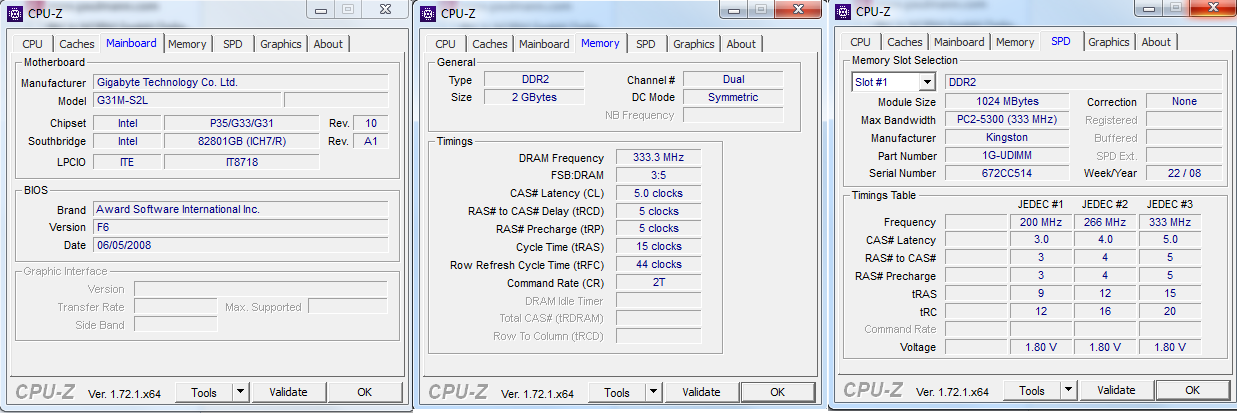Image resolution: width=1237 pixels, height=413 pixels.
Task: Click the CPU-Z app icon in the Mainboard window title bar
Action: coord(15,14)
